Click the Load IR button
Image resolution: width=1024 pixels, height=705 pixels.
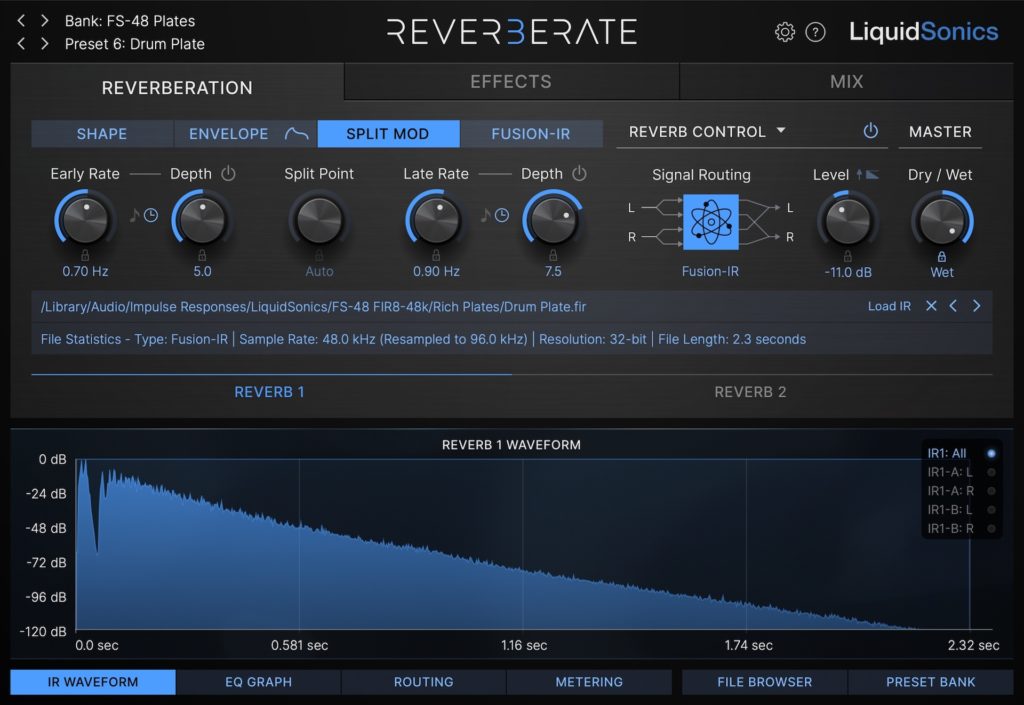pyautogui.click(x=889, y=306)
